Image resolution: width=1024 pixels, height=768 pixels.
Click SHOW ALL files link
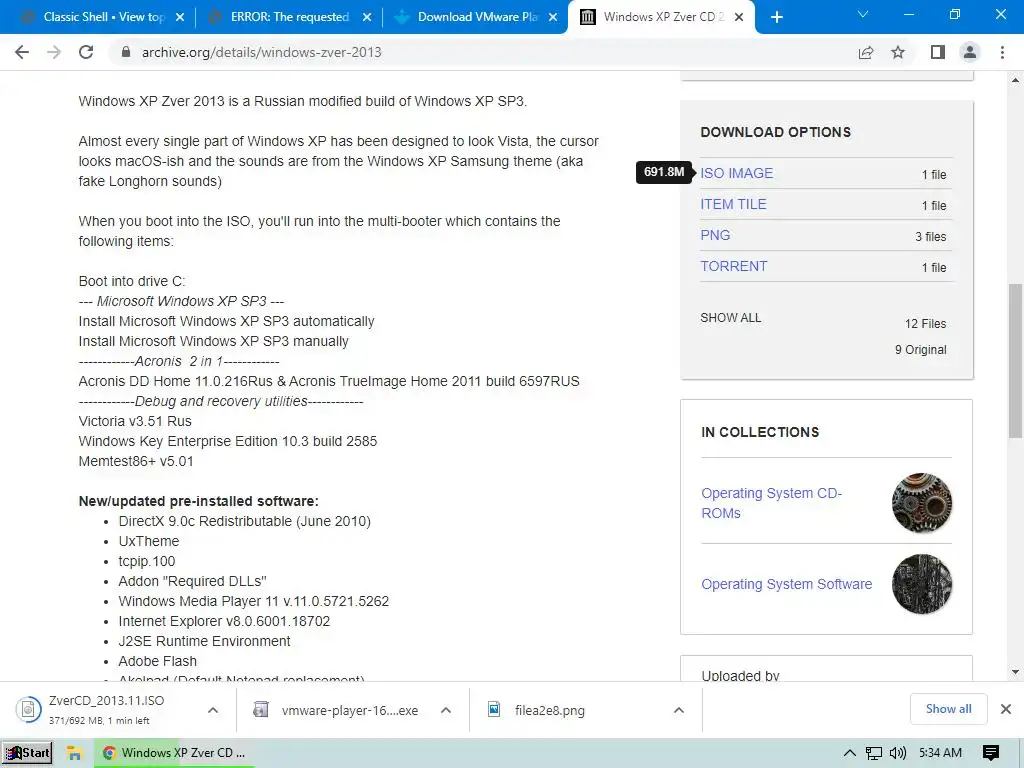[x=730, y=318]
